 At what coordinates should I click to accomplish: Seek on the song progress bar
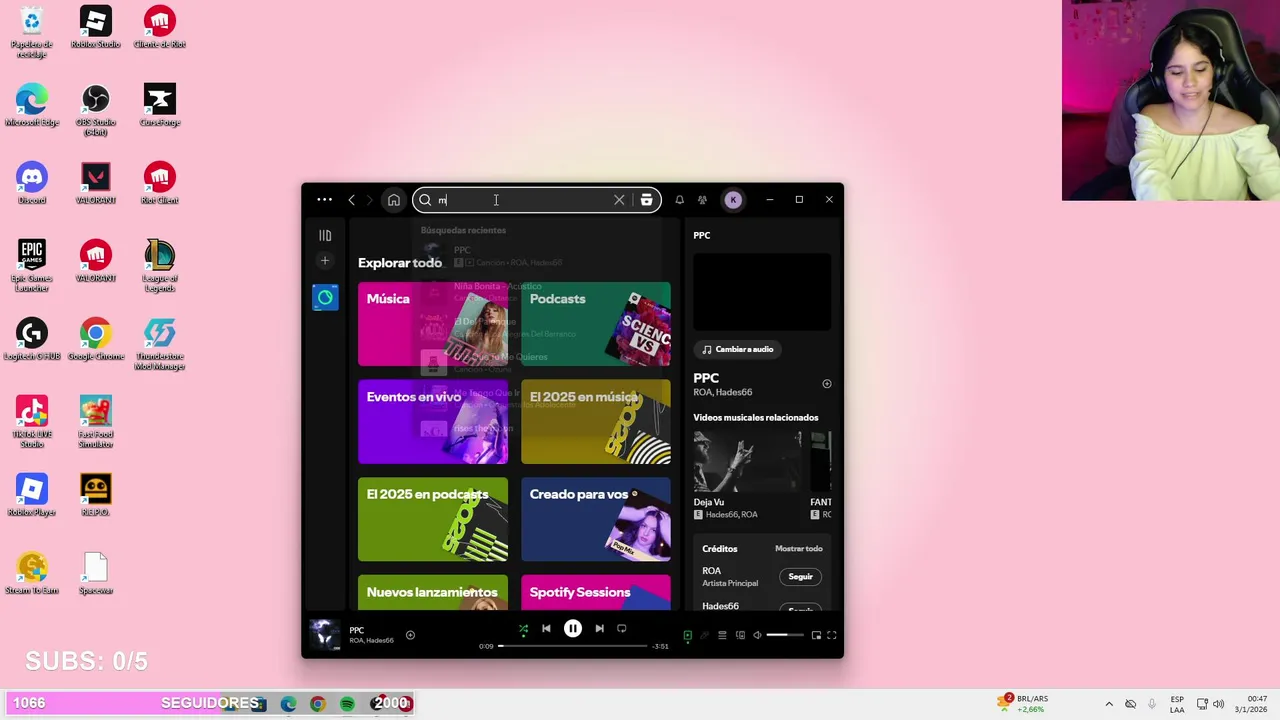573,646
